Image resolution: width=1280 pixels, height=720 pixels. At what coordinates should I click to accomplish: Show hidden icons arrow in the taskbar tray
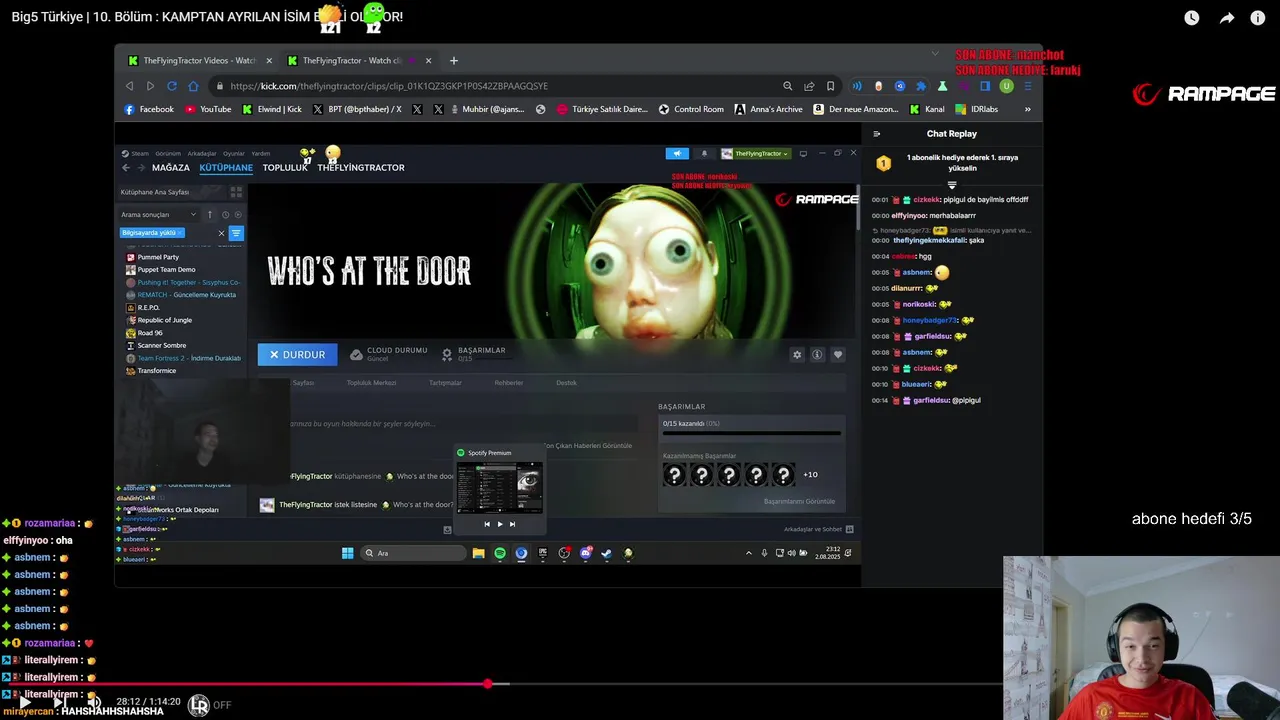[749, 553]
